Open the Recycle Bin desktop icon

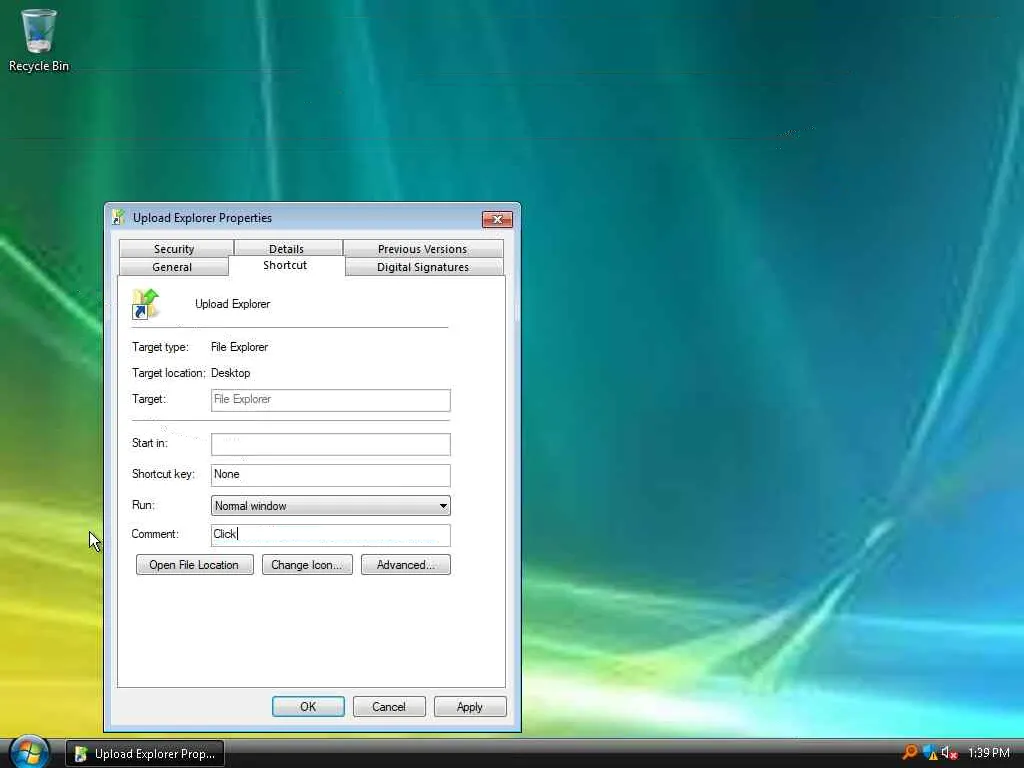click(39, 40)
